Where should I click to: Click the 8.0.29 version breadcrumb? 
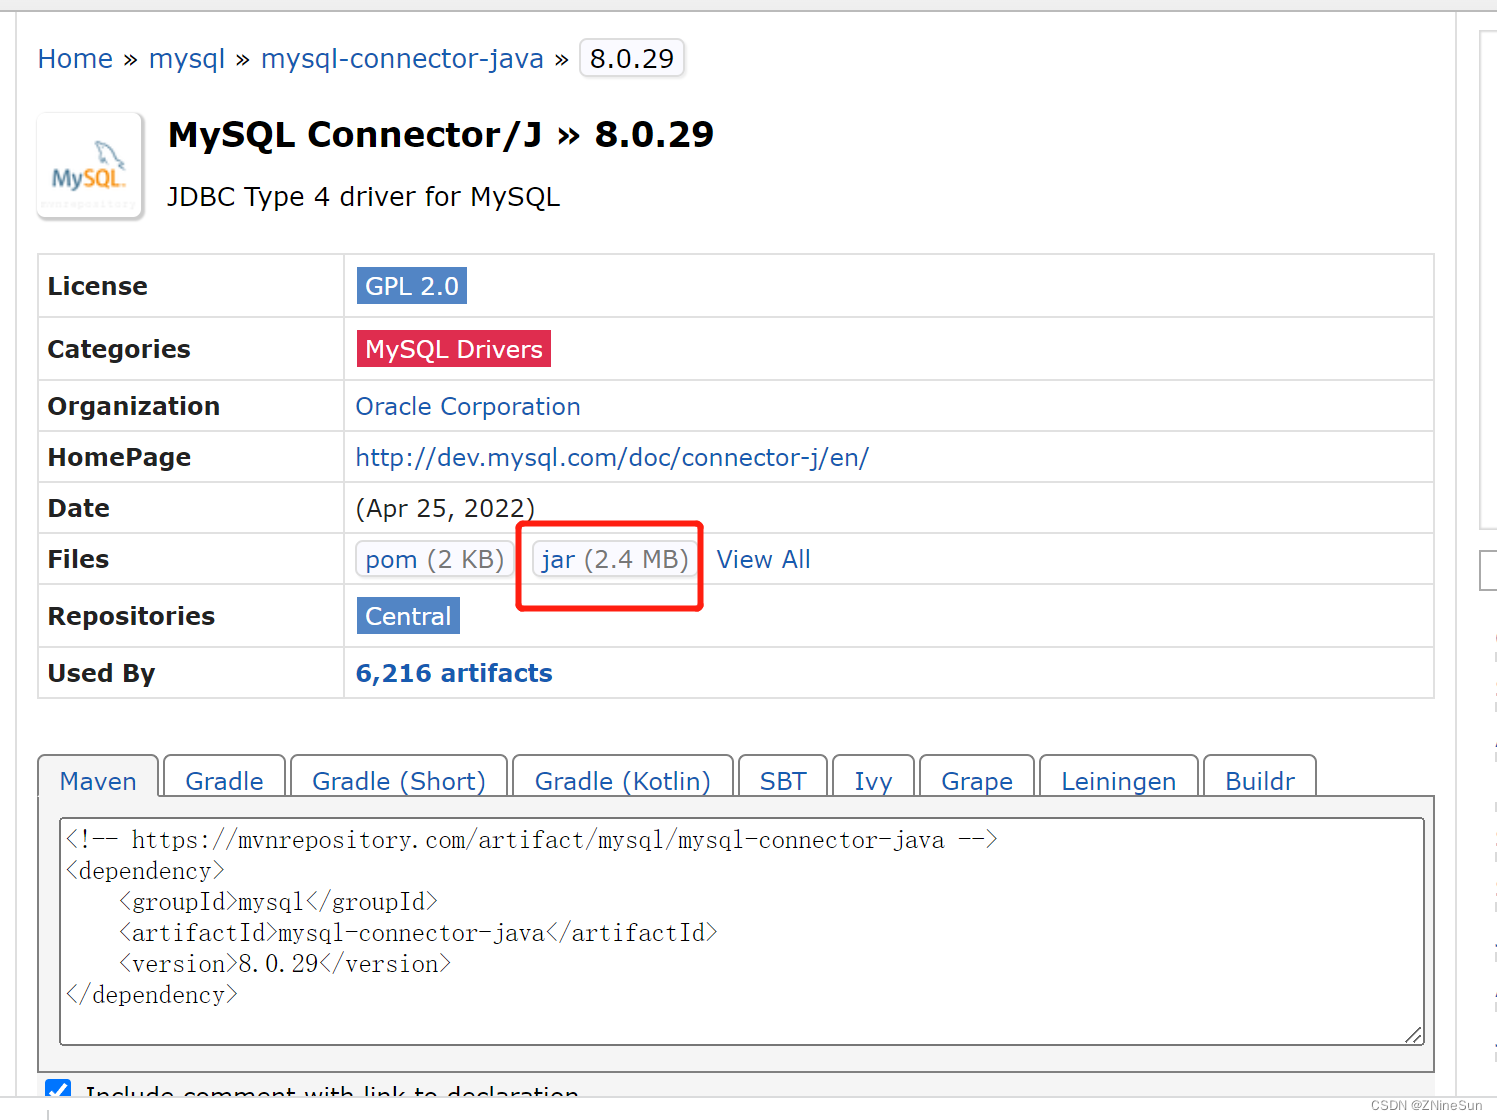632,59
